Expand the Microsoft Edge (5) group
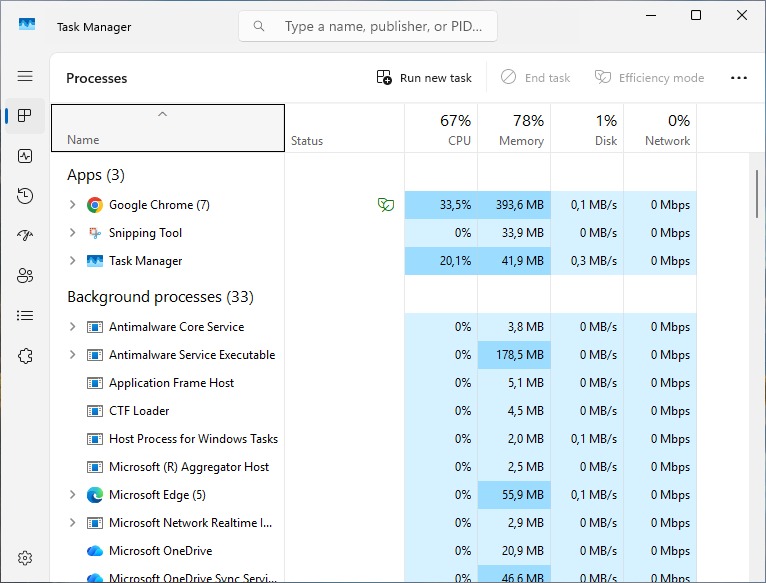Image resolution: width=766 pixels, height=583 pixels. pyautogui.click(x=72, y=495)
